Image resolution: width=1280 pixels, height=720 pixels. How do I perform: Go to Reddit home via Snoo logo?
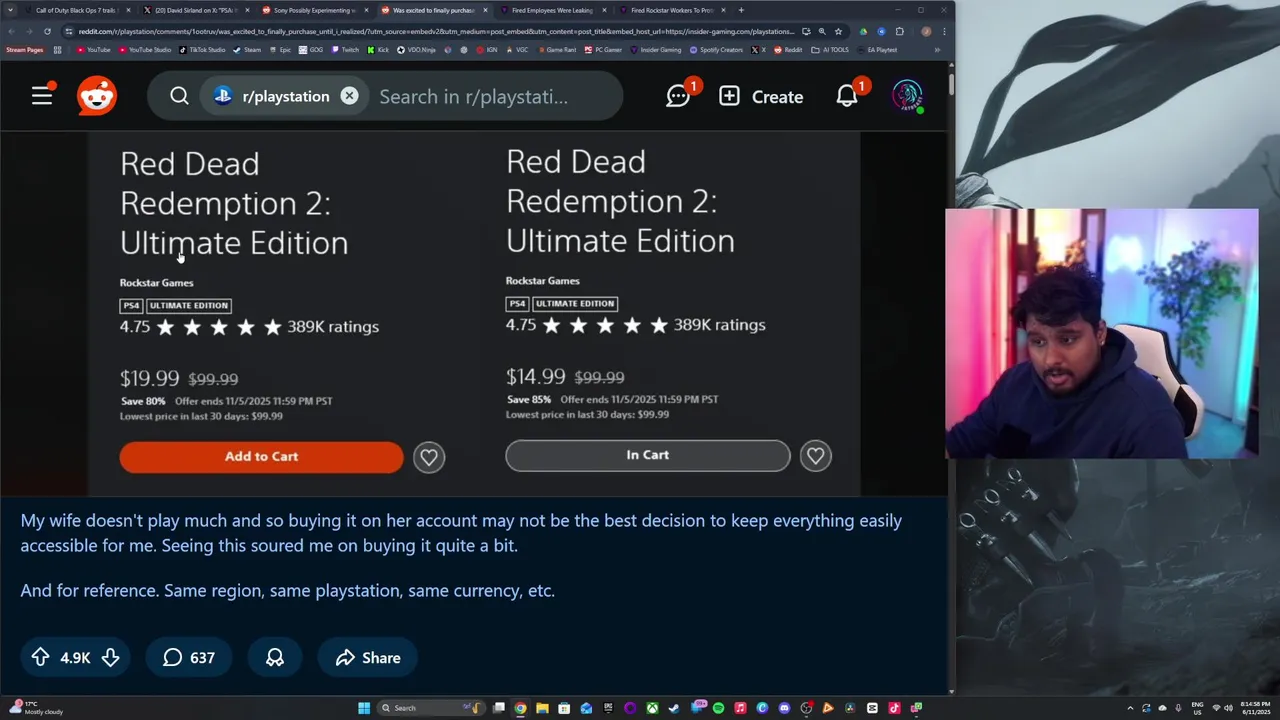coord(97,96)
